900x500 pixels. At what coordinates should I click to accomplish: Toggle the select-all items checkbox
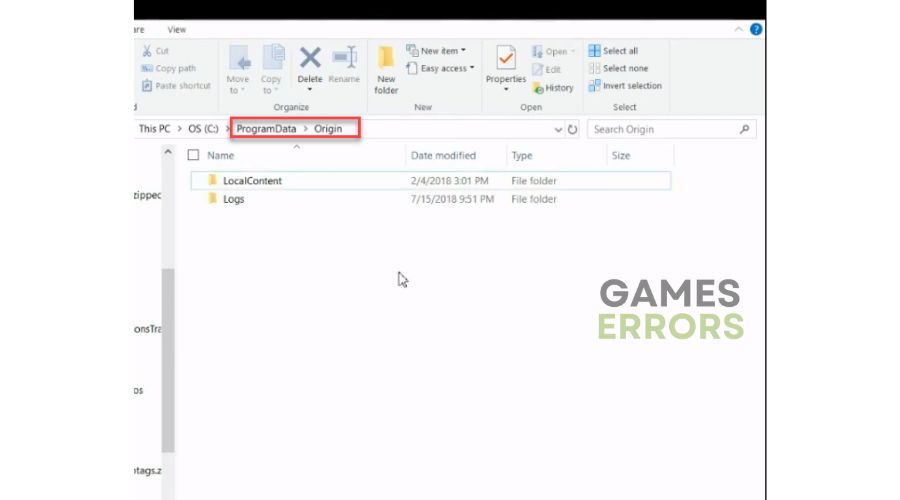click(x=193, y=155)
